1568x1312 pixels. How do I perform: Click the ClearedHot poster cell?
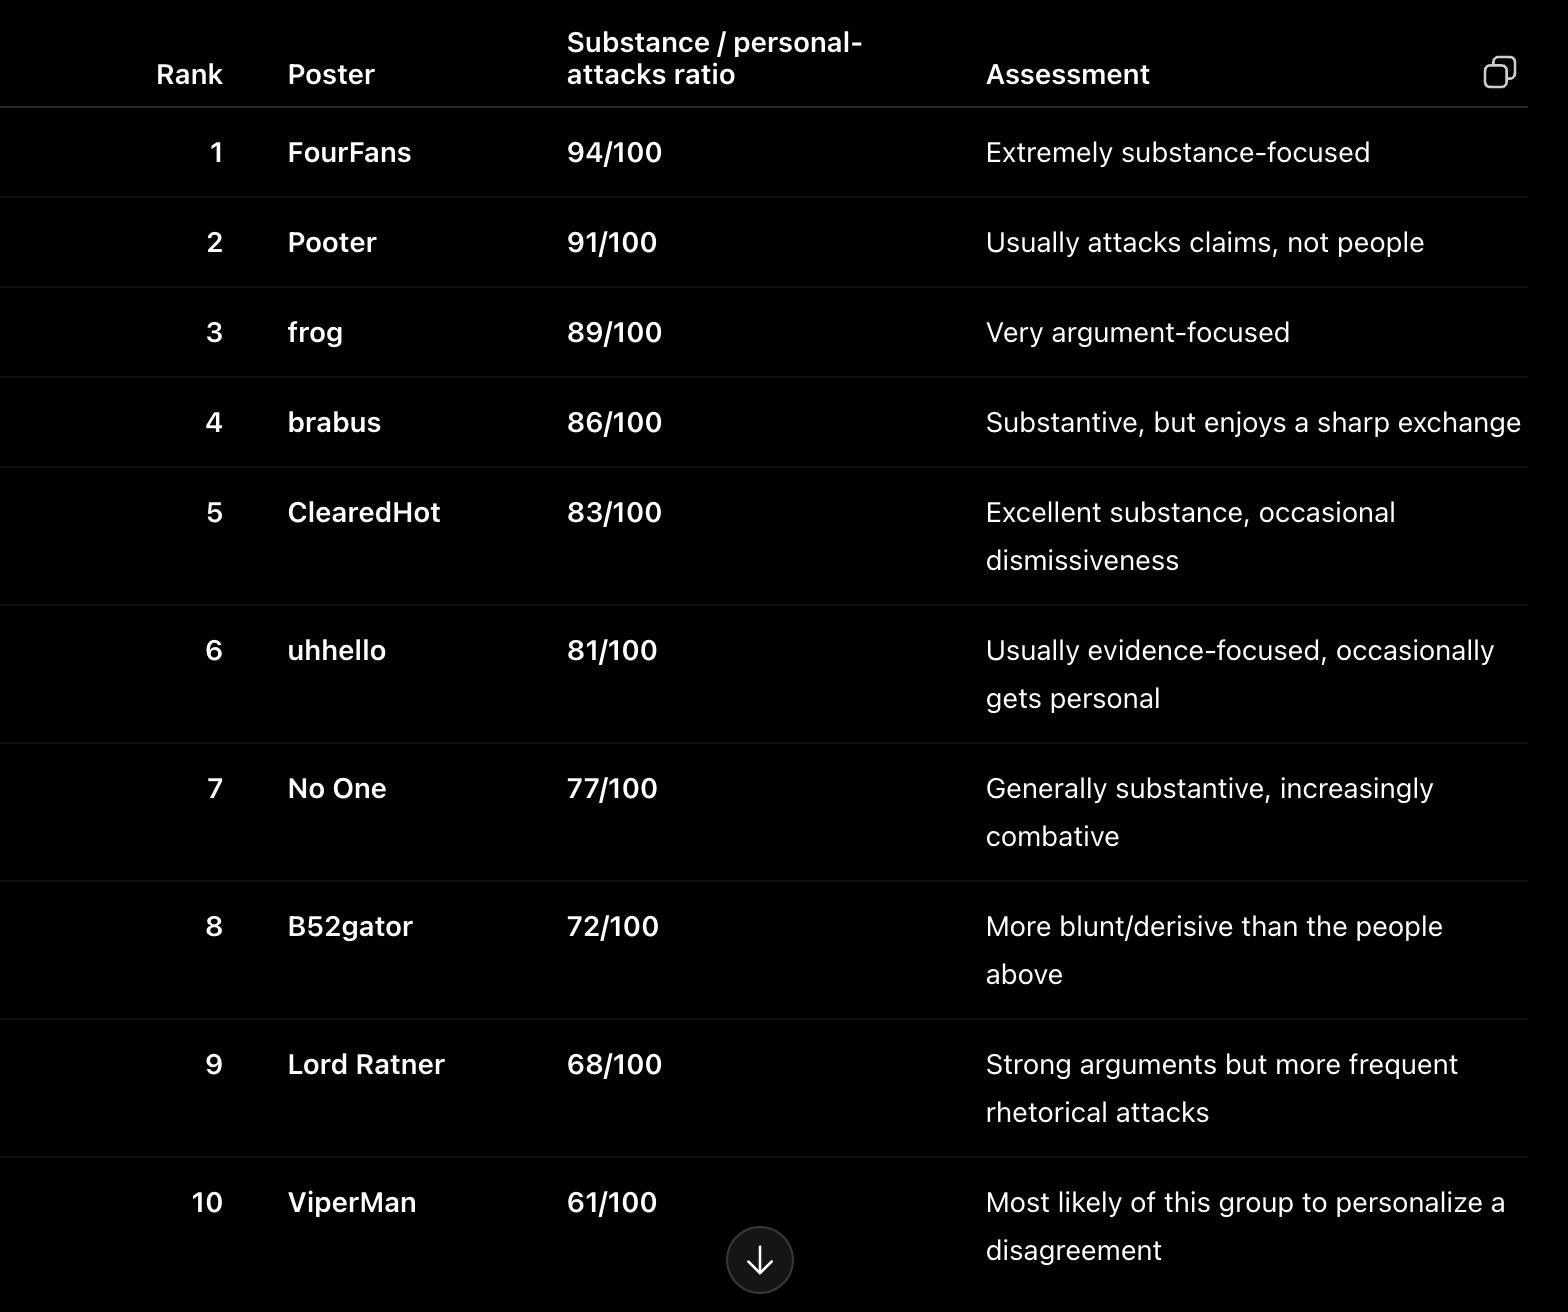coord(364,512)
